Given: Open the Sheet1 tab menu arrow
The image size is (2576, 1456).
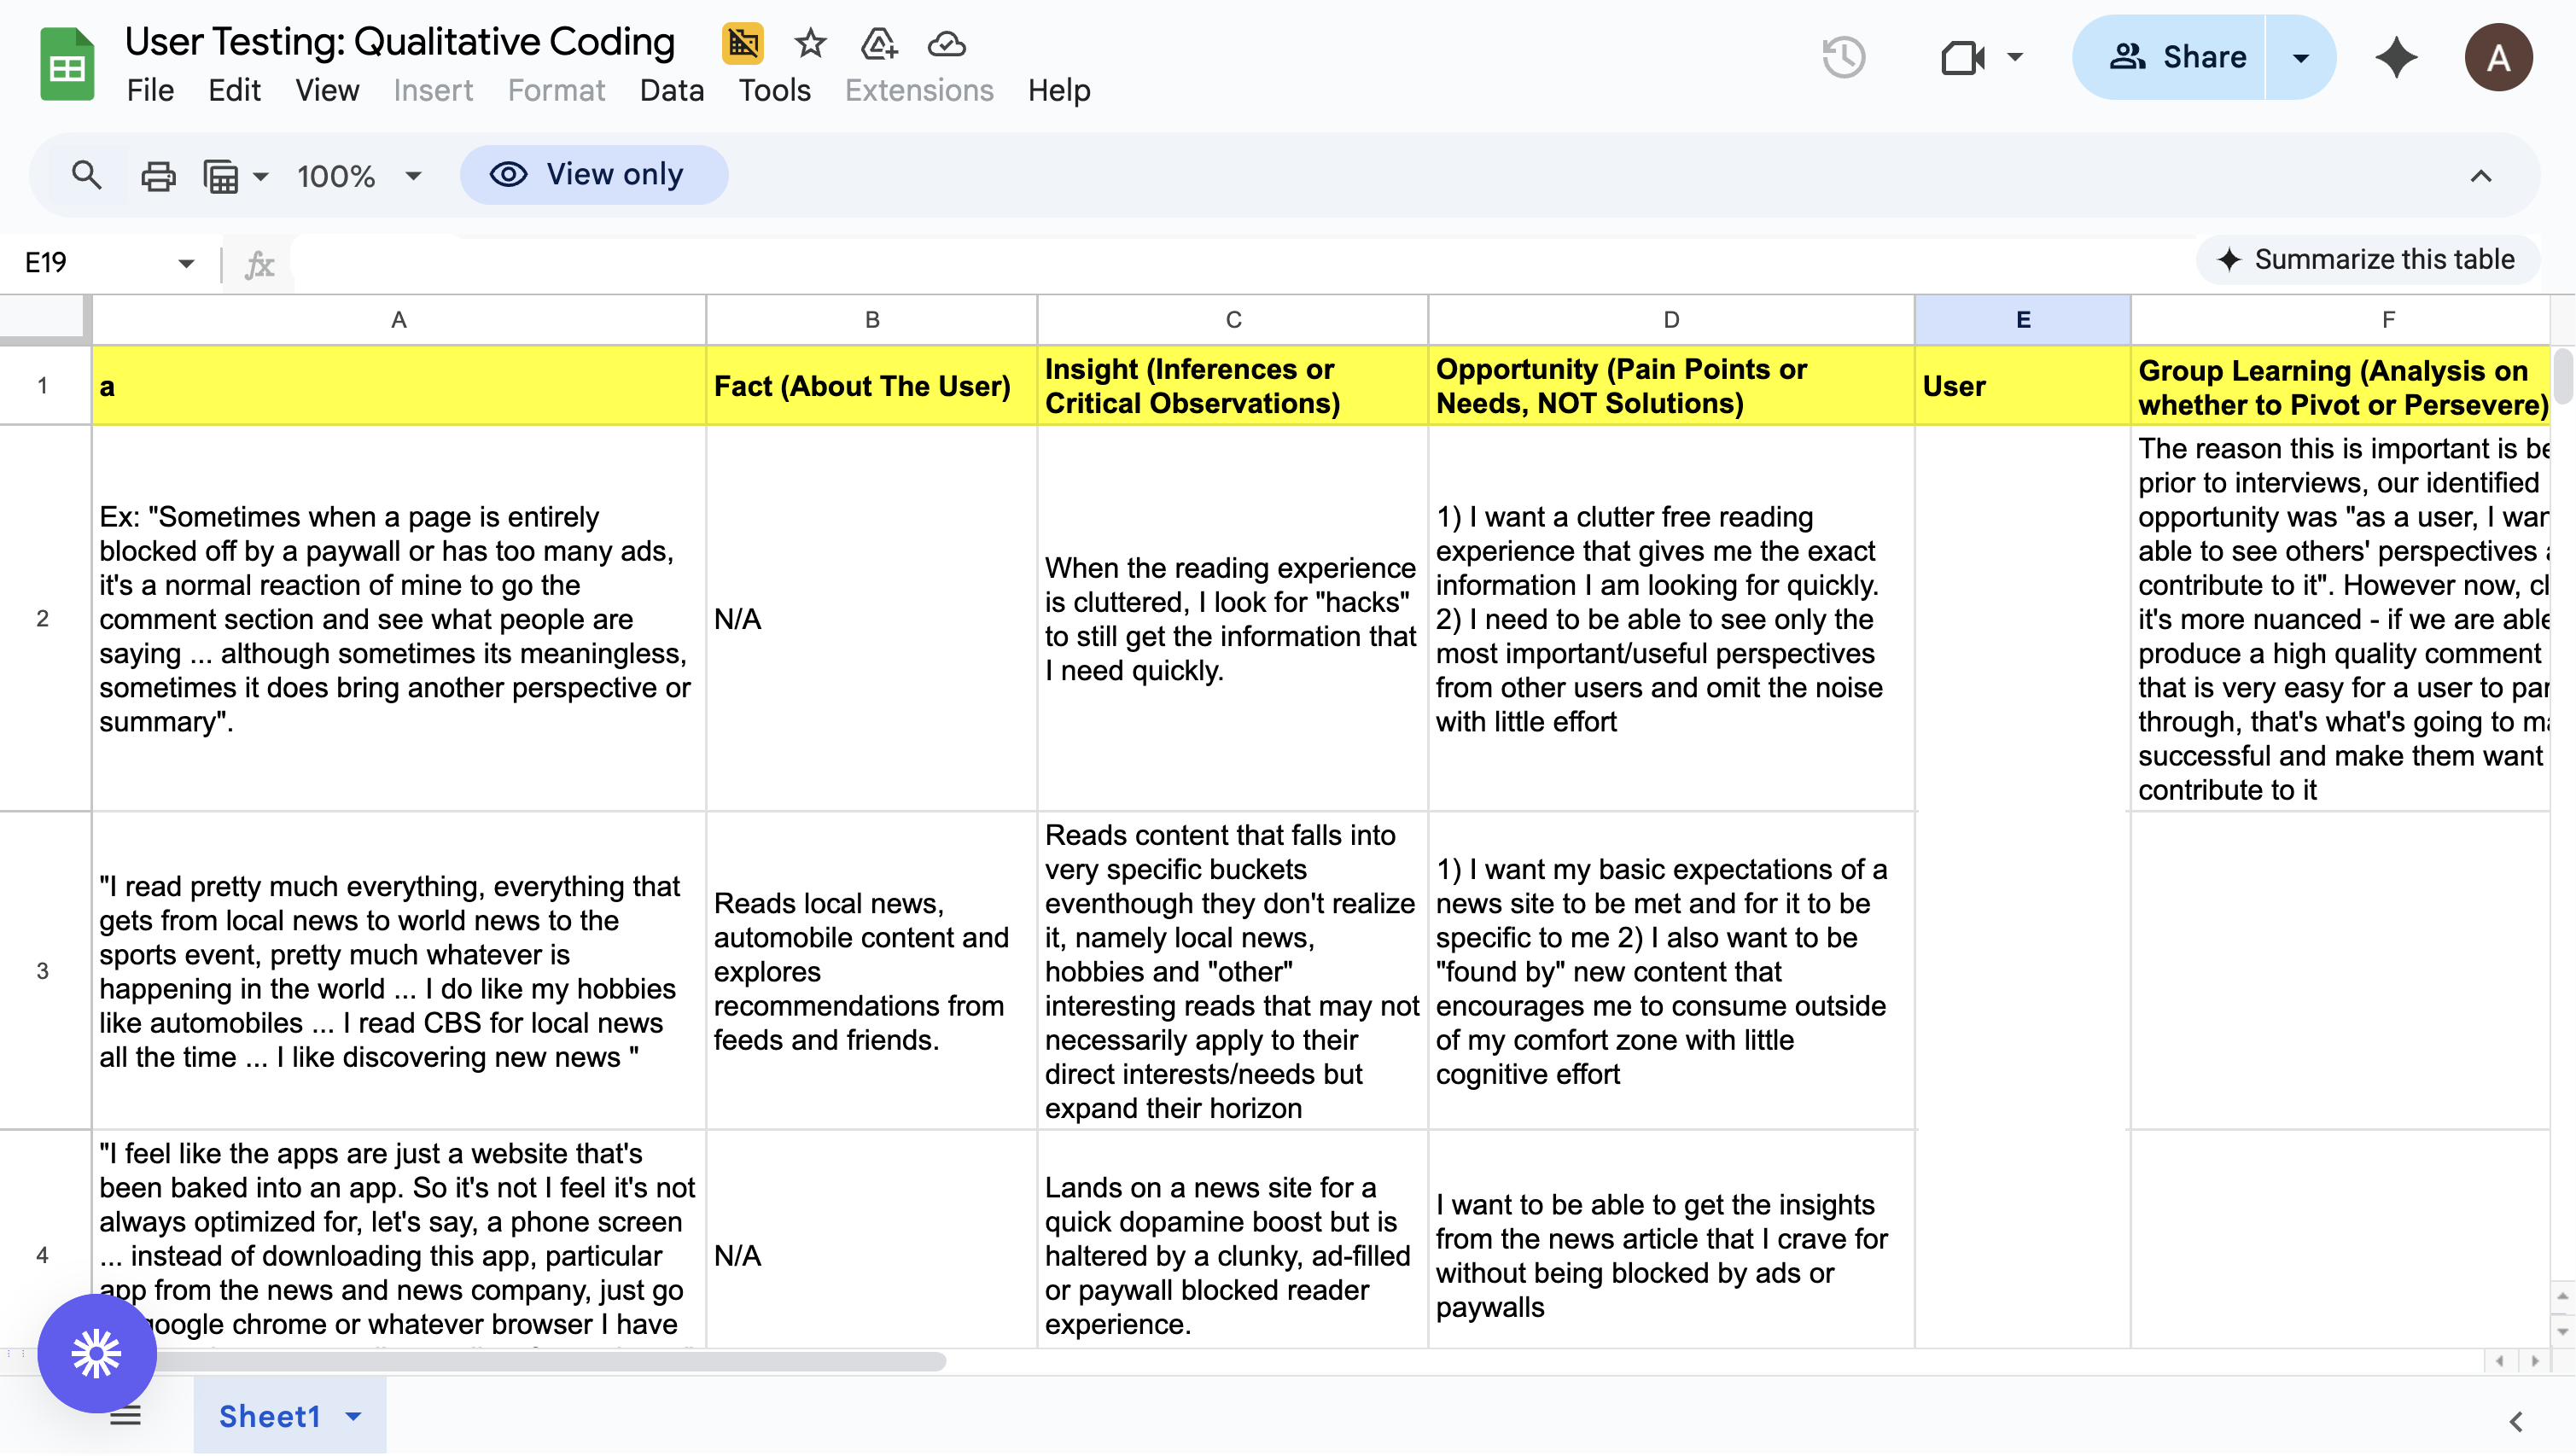Looking at the screenshot, I should coord(353,1416).
